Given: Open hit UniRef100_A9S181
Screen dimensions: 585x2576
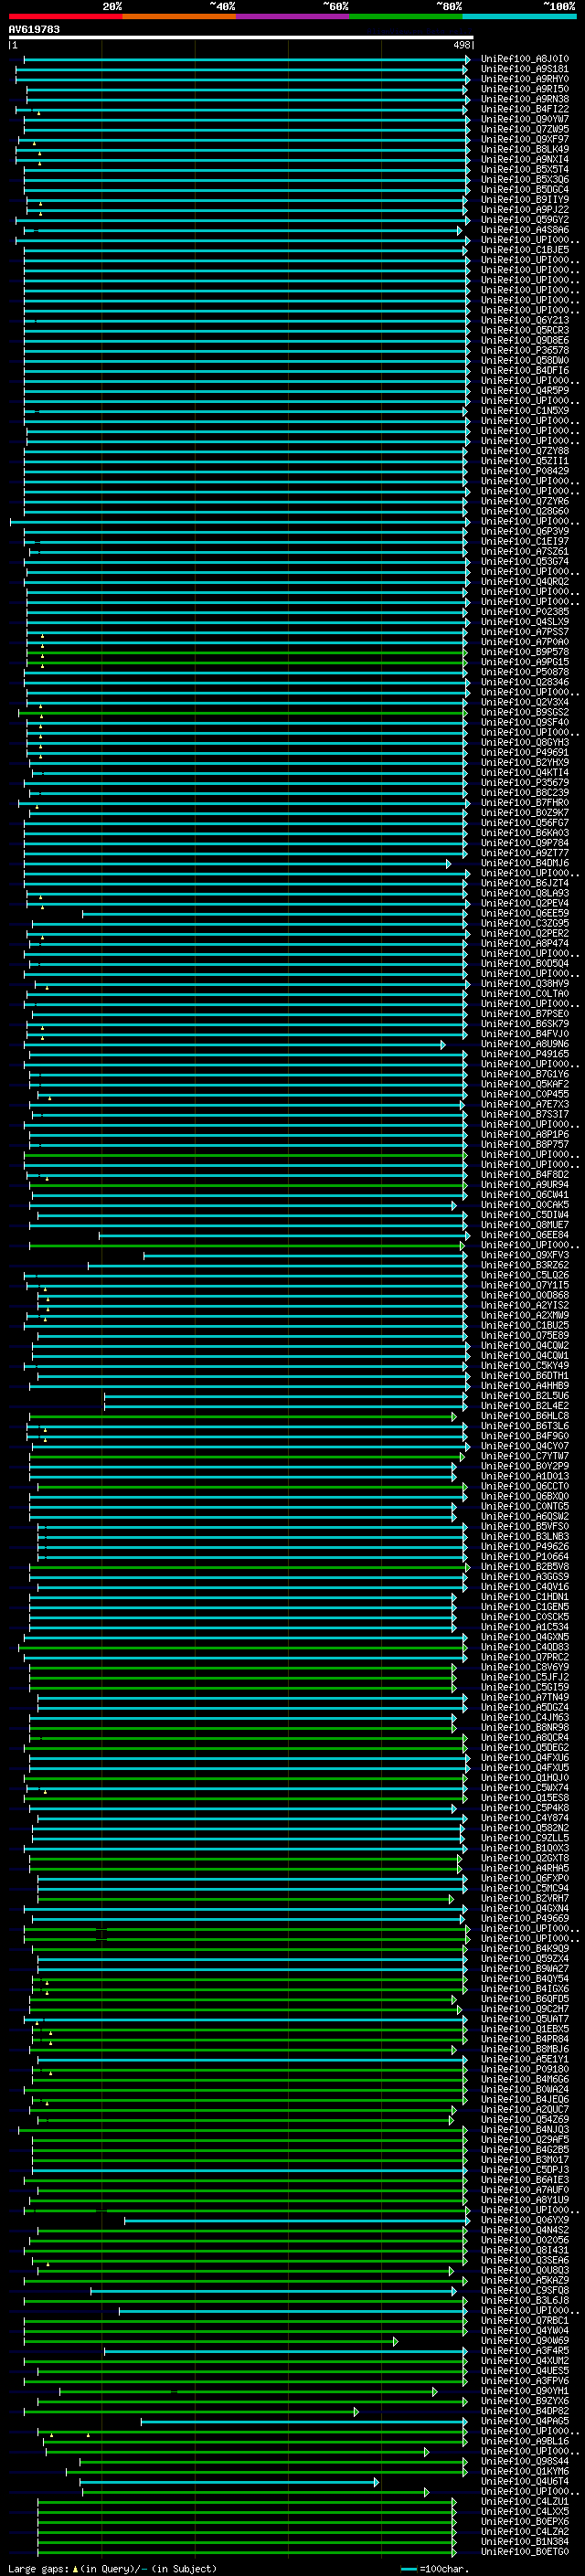Looking at the screenshot, I should click(x=525, y=69).
